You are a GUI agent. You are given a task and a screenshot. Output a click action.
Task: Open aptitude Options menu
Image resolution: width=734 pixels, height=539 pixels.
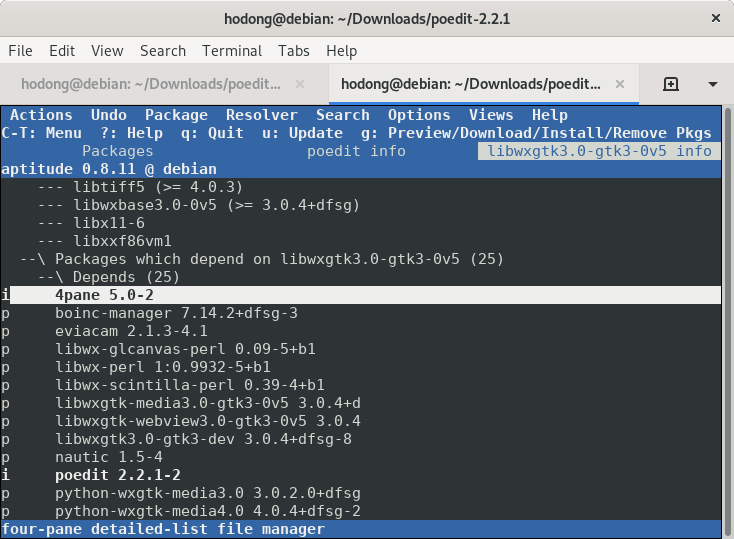pyautogui.click(x=419, y=115)
